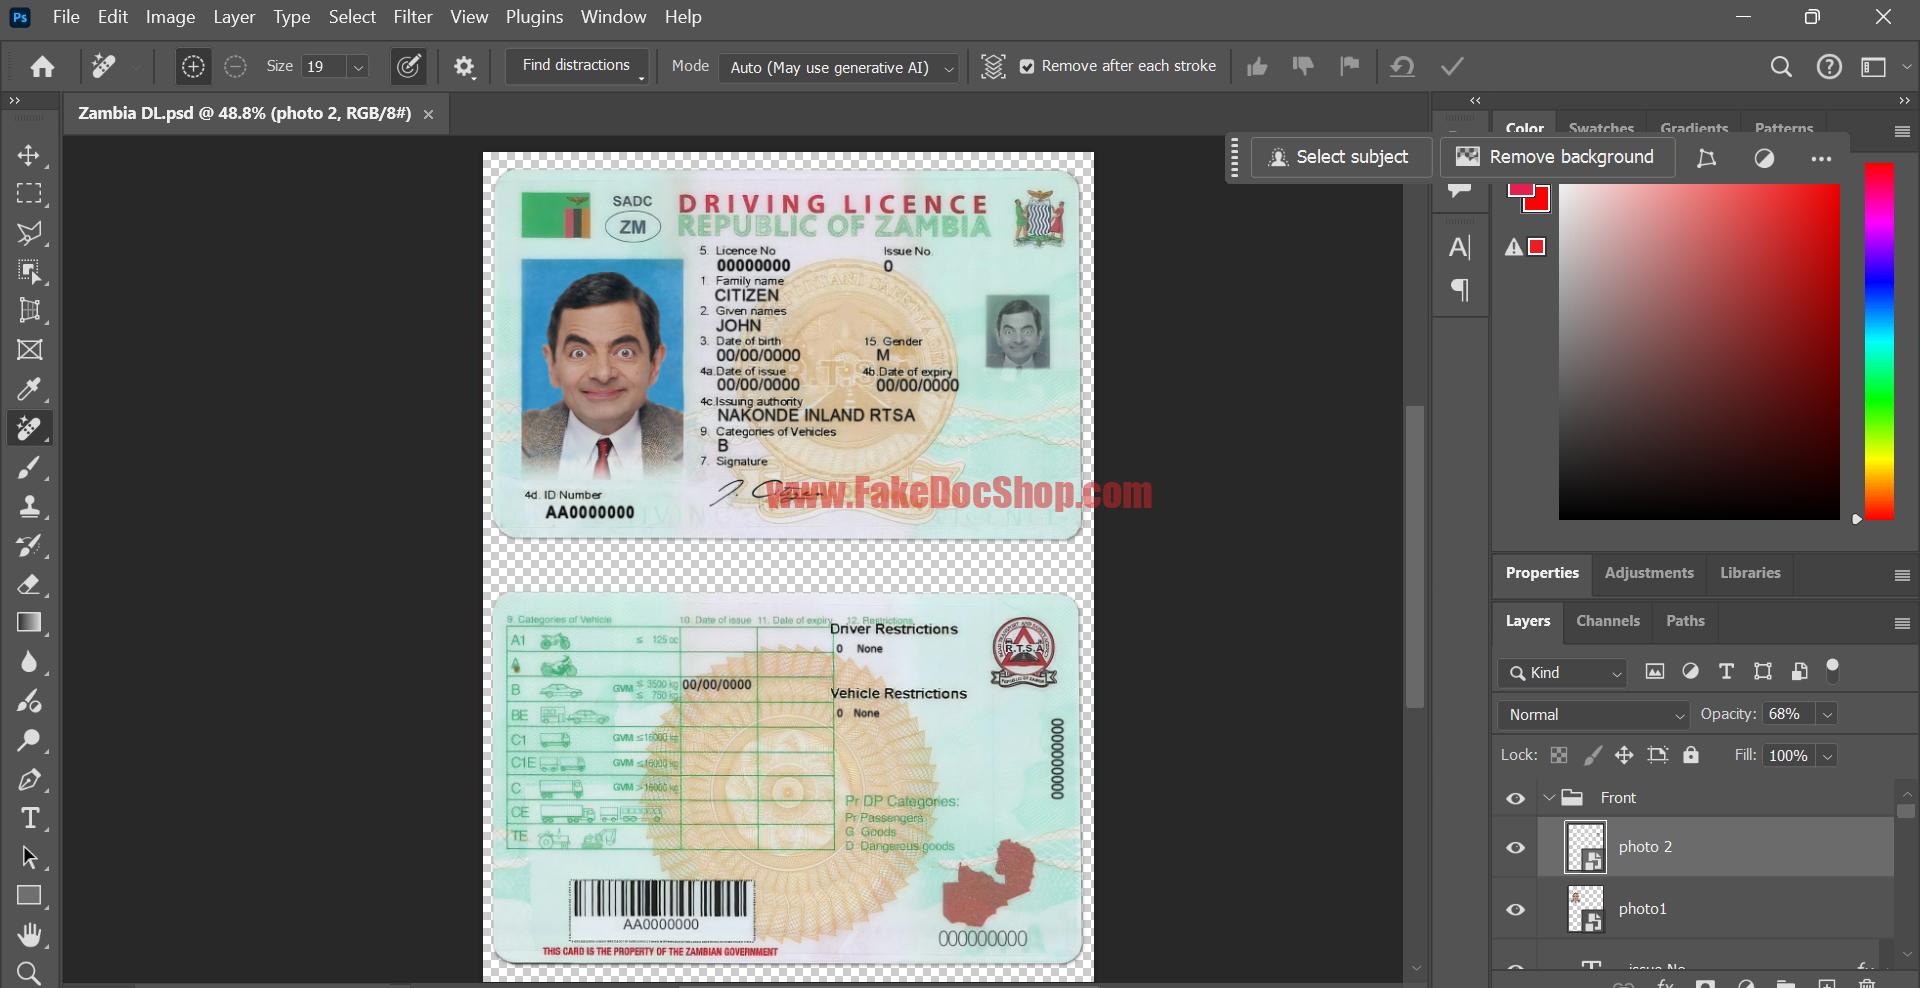Select the Gradient tool
Viewport: 1920px width, 988px height.
(x=29, y=623)
